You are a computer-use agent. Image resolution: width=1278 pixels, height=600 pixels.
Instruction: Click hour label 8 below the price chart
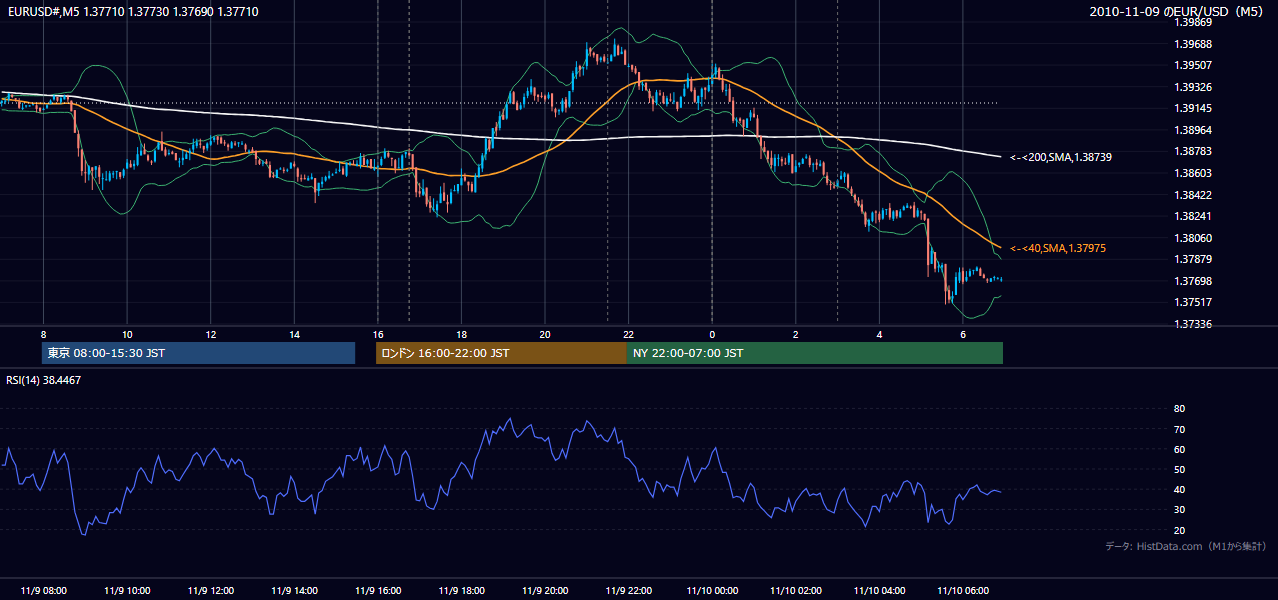pyautogui.click(x=43, y=334)
